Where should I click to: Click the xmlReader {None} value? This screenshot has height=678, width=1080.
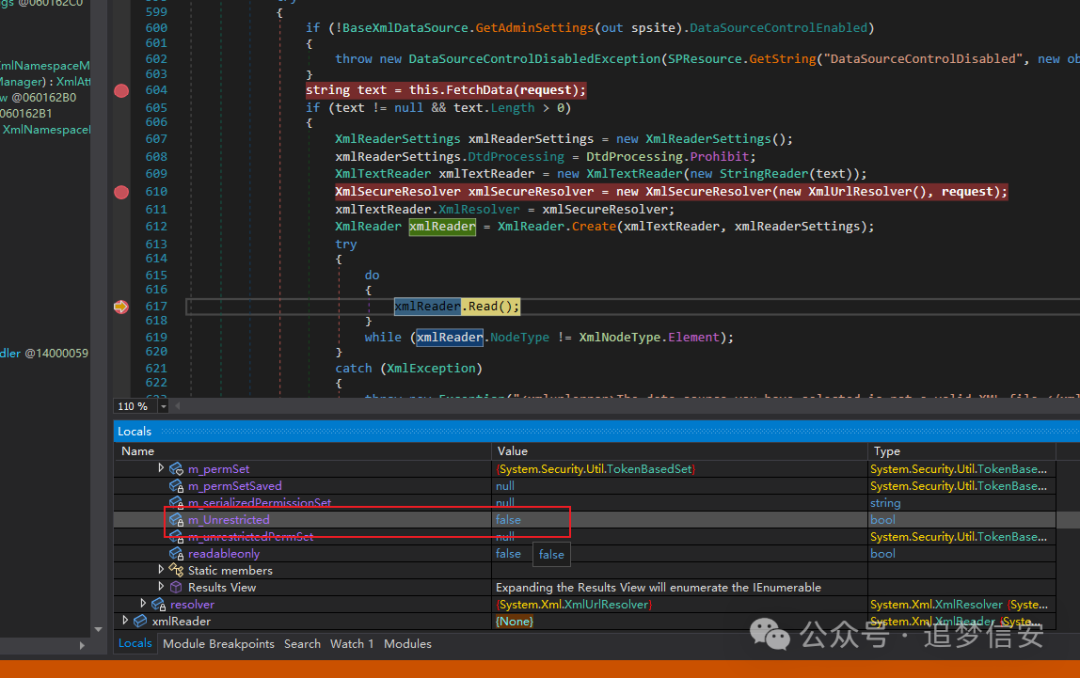[515, 621]
